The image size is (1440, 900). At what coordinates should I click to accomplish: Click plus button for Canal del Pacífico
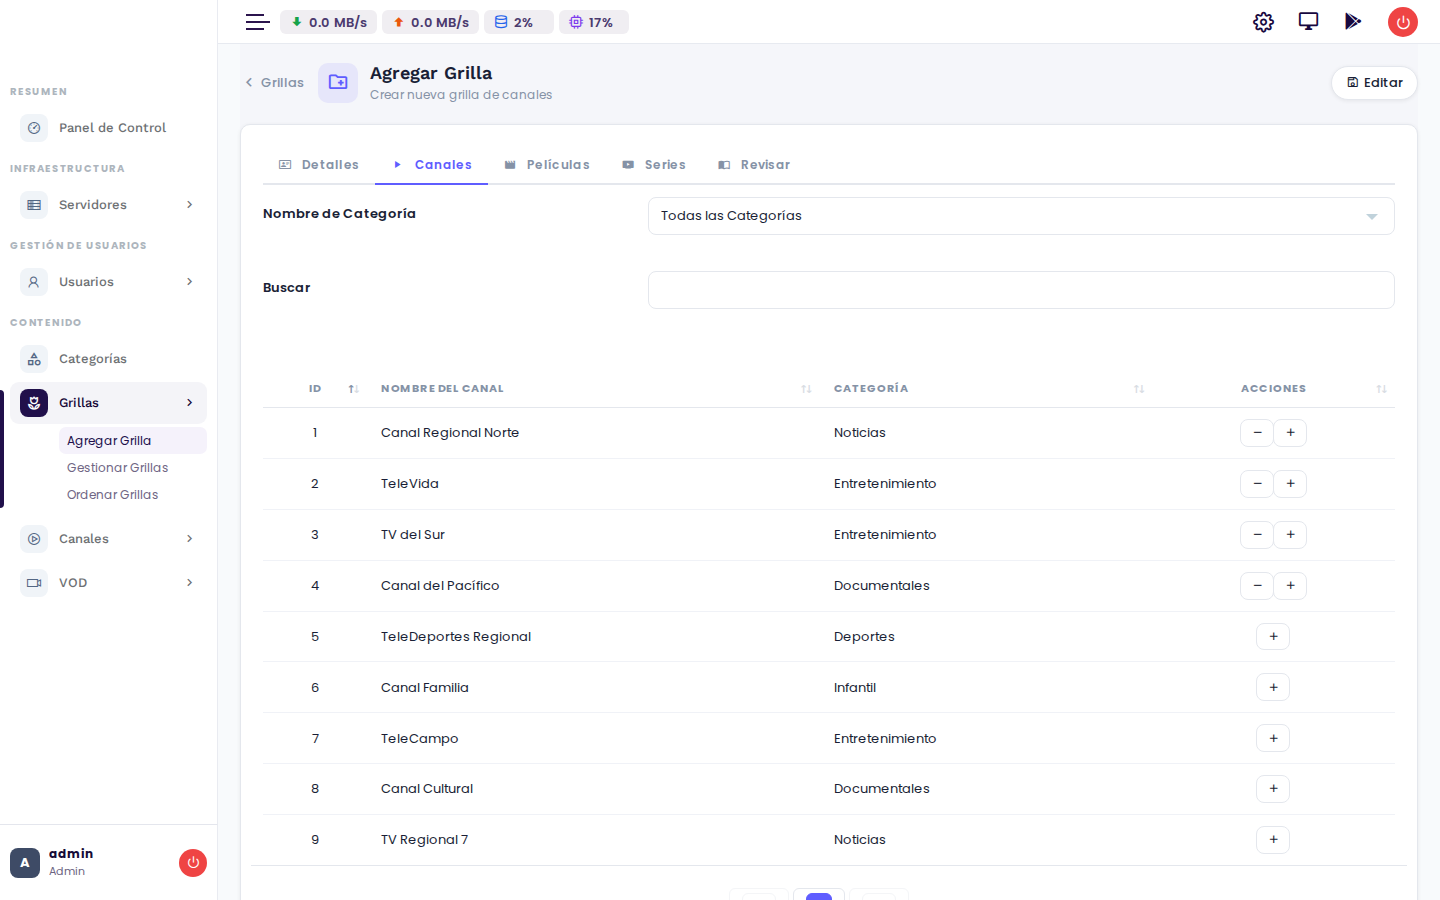[x=1290, y=586]
